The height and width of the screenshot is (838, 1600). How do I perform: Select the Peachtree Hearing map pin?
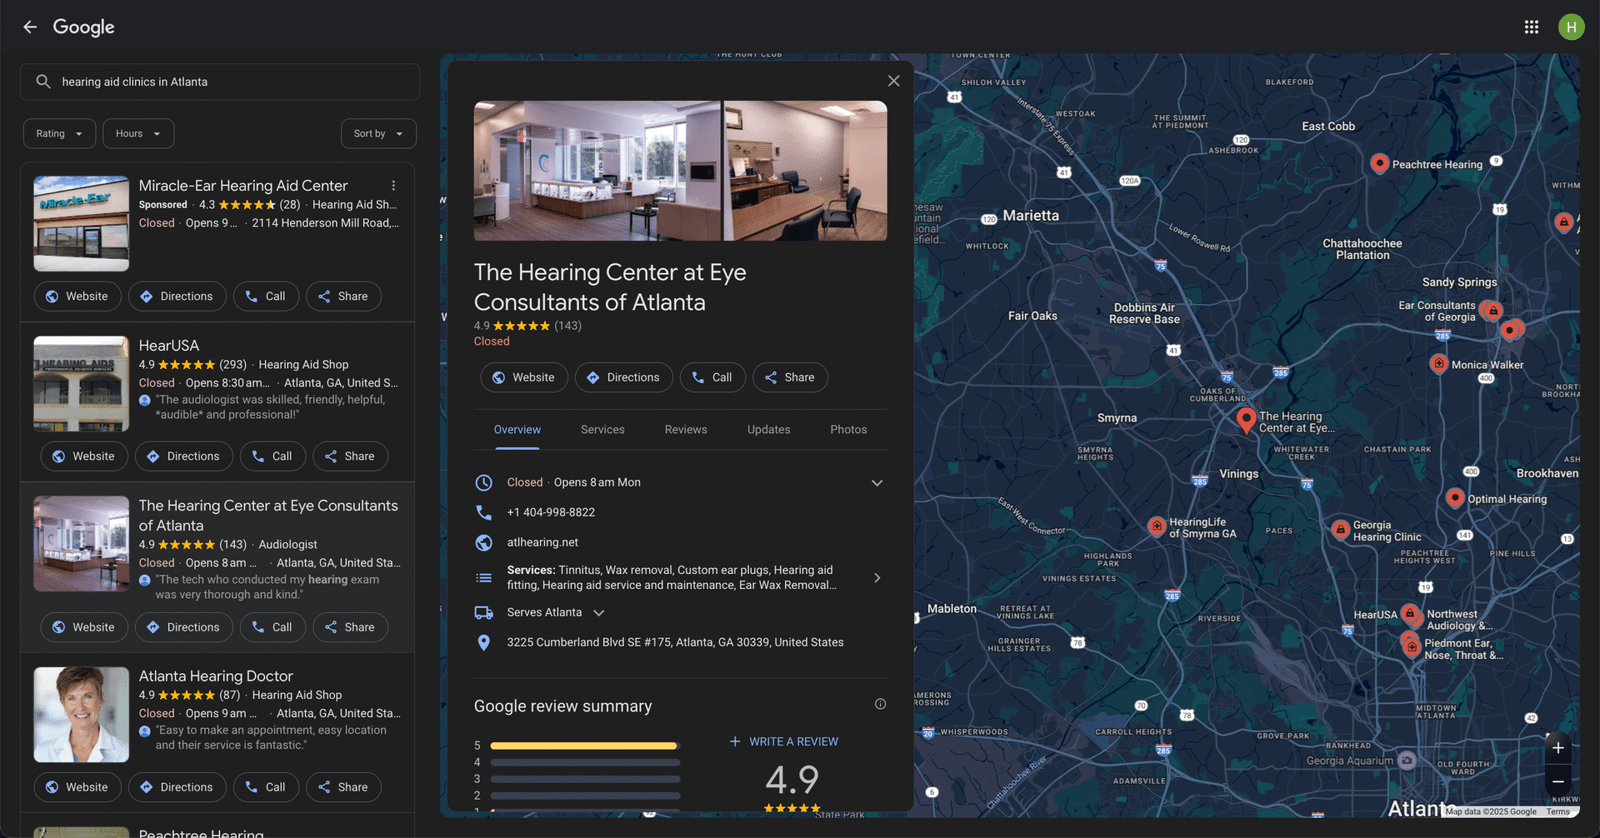[1379, 163]
